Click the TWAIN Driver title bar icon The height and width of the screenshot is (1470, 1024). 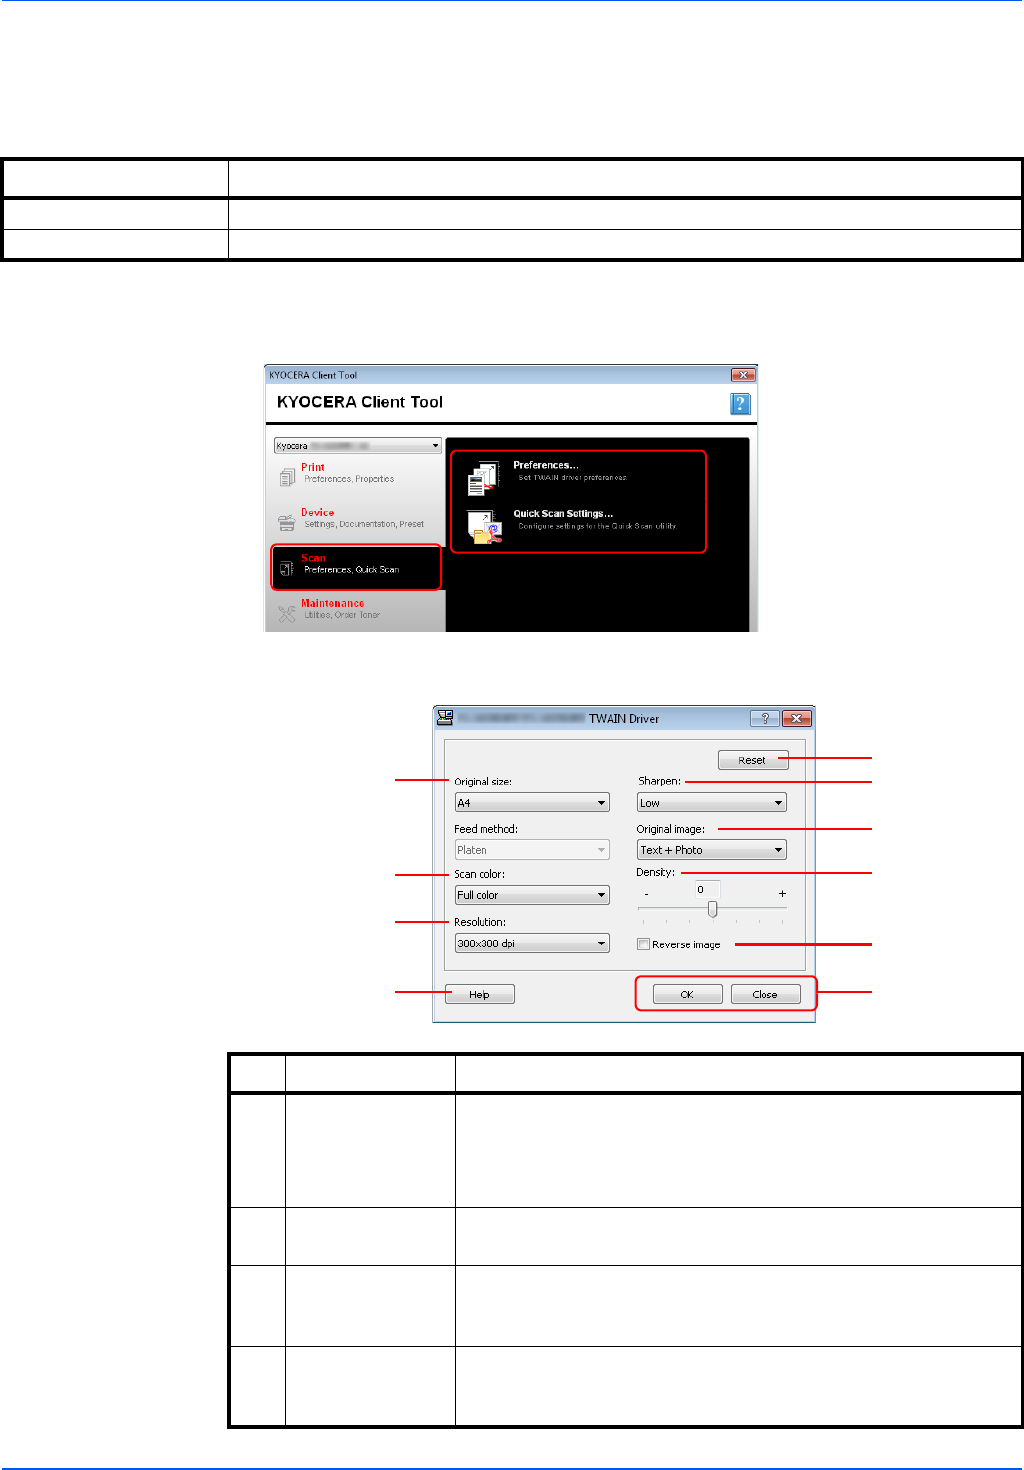[x=445, y=717]
